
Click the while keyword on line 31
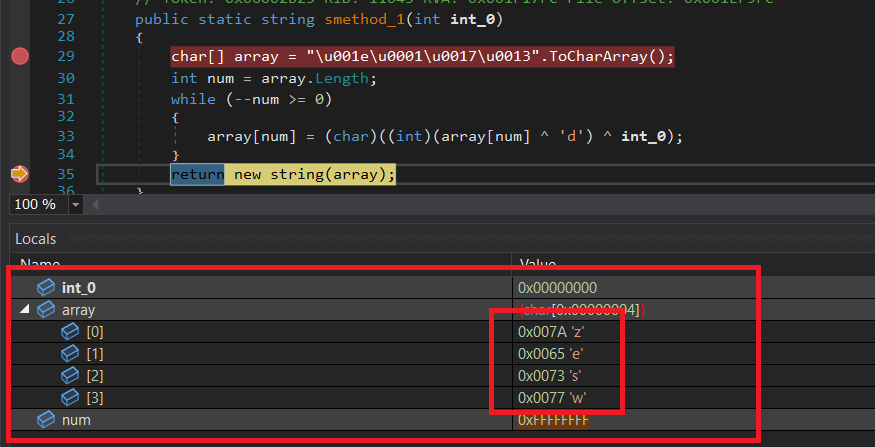point(193,99)
